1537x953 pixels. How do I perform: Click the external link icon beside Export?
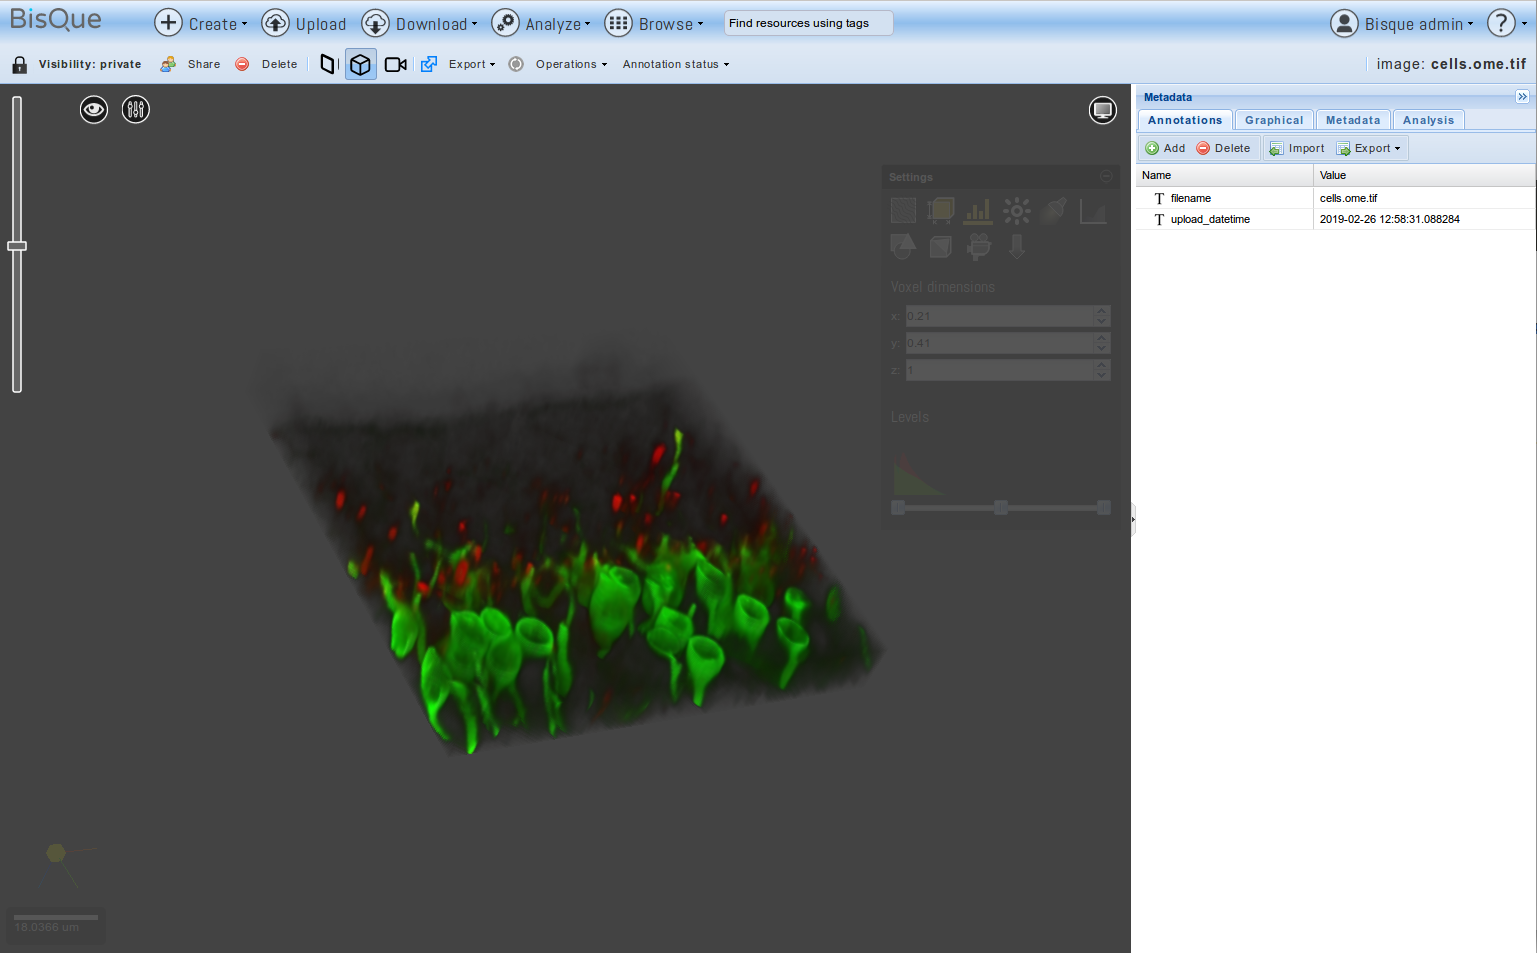(429, 65)
